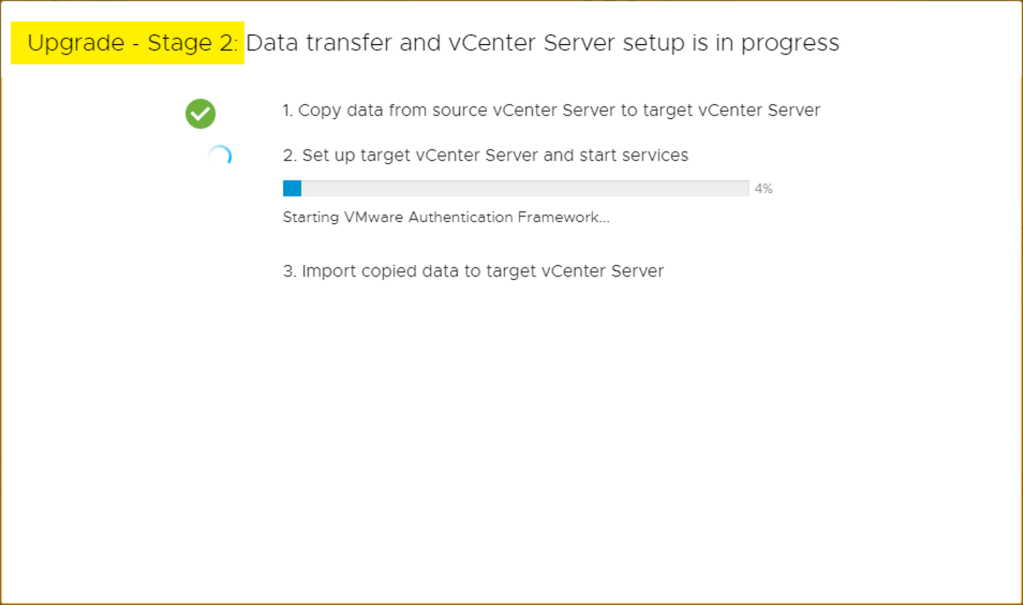
Task: Click the gray unfilled progress bar track
Action: point(525,188)
